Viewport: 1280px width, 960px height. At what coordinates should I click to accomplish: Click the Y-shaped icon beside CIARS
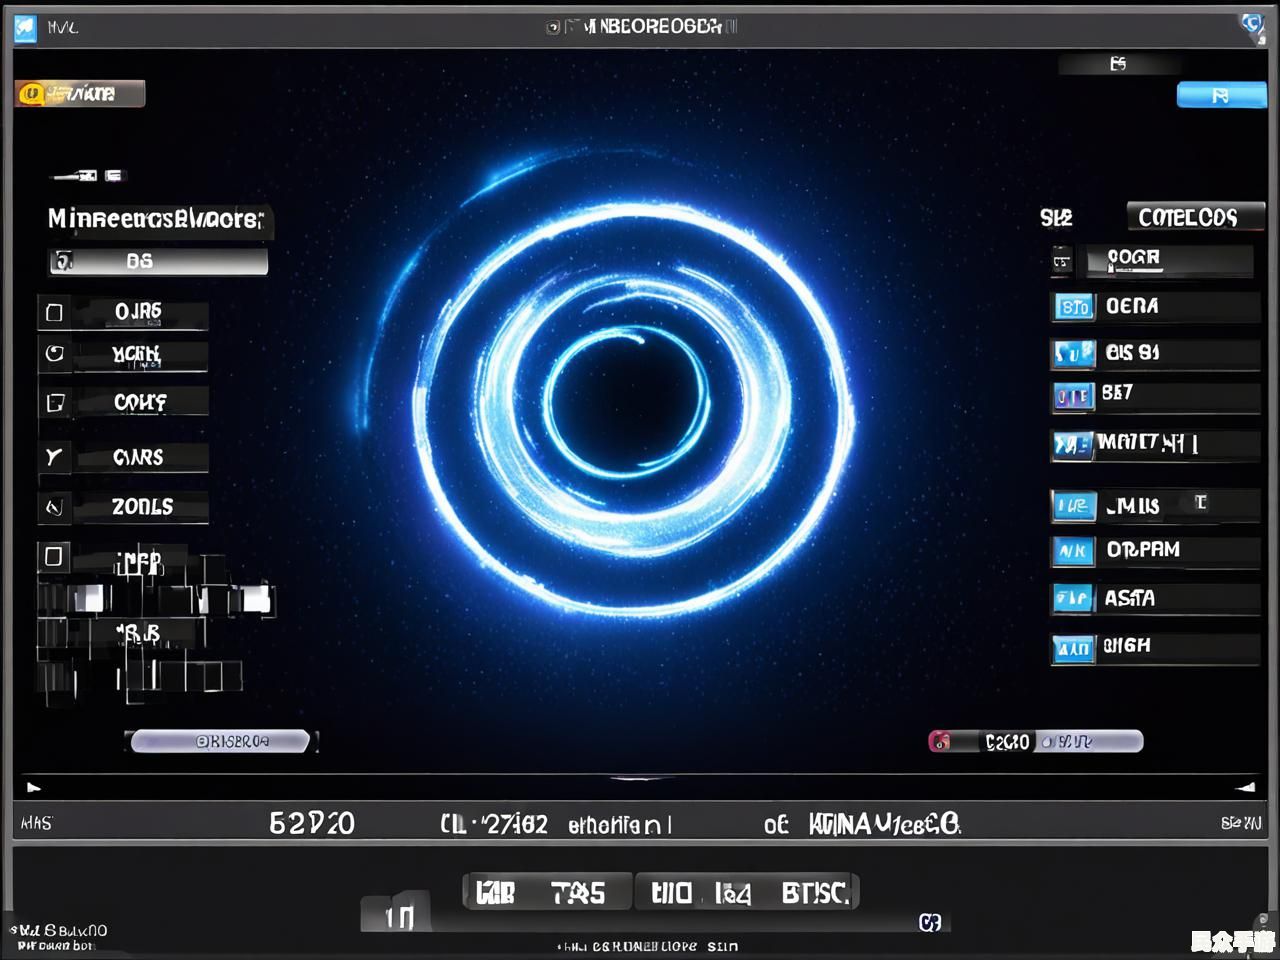tap(54, 457)
